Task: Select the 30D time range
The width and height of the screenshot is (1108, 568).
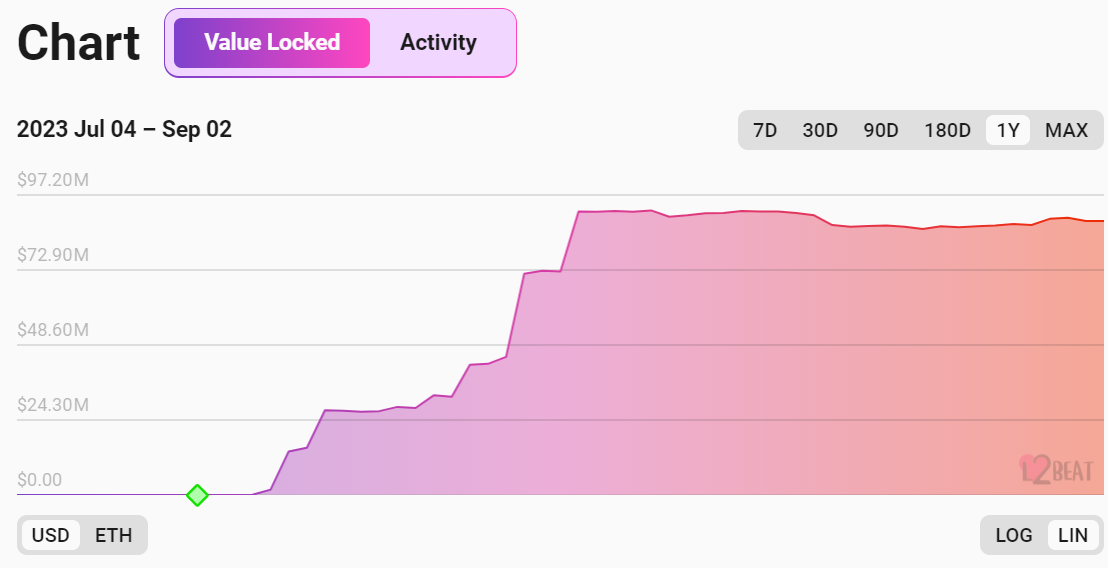Action: pos(820,131)
